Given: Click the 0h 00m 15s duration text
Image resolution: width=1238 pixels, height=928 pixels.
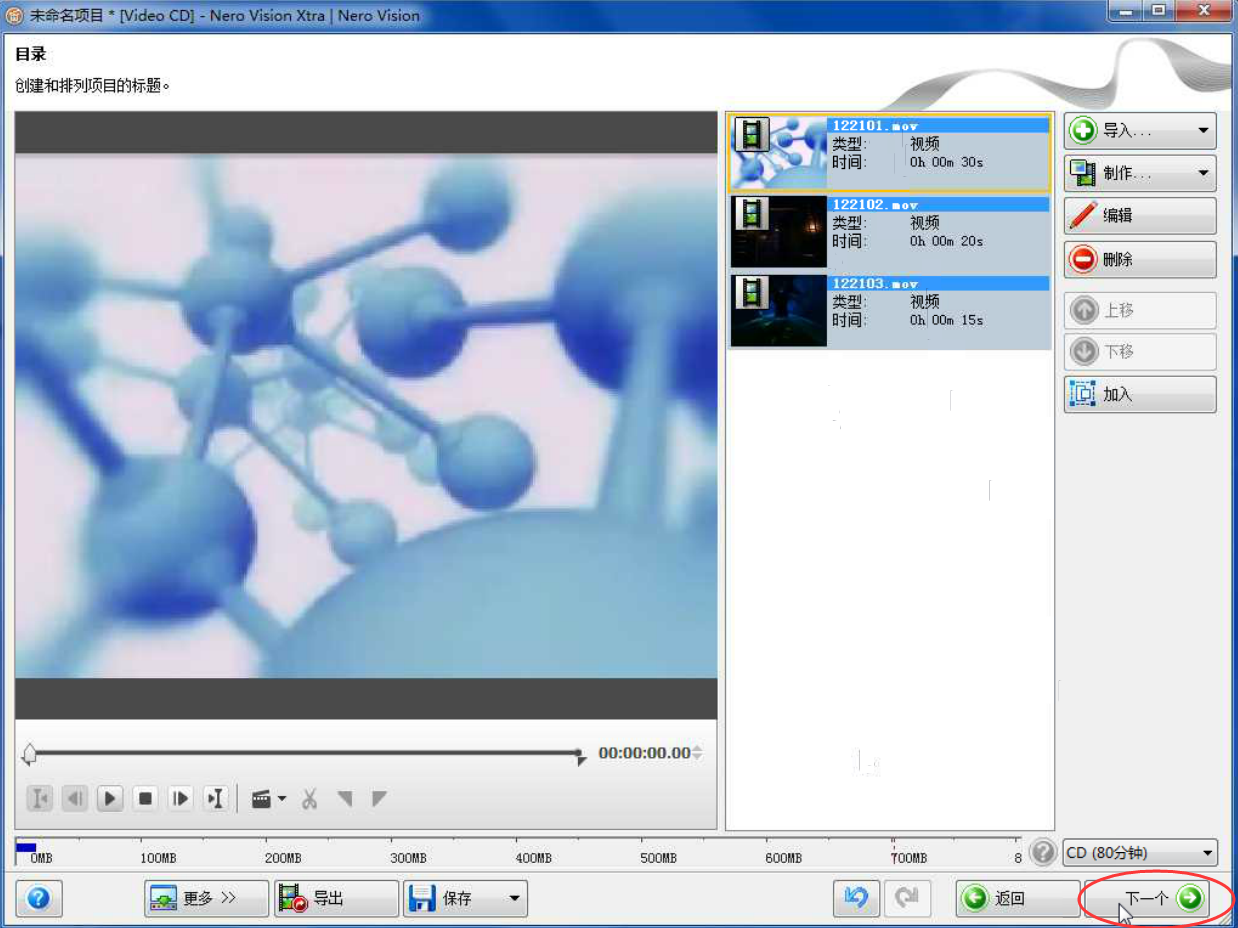Looking at the screenshot, I should (x=946, y=320).
